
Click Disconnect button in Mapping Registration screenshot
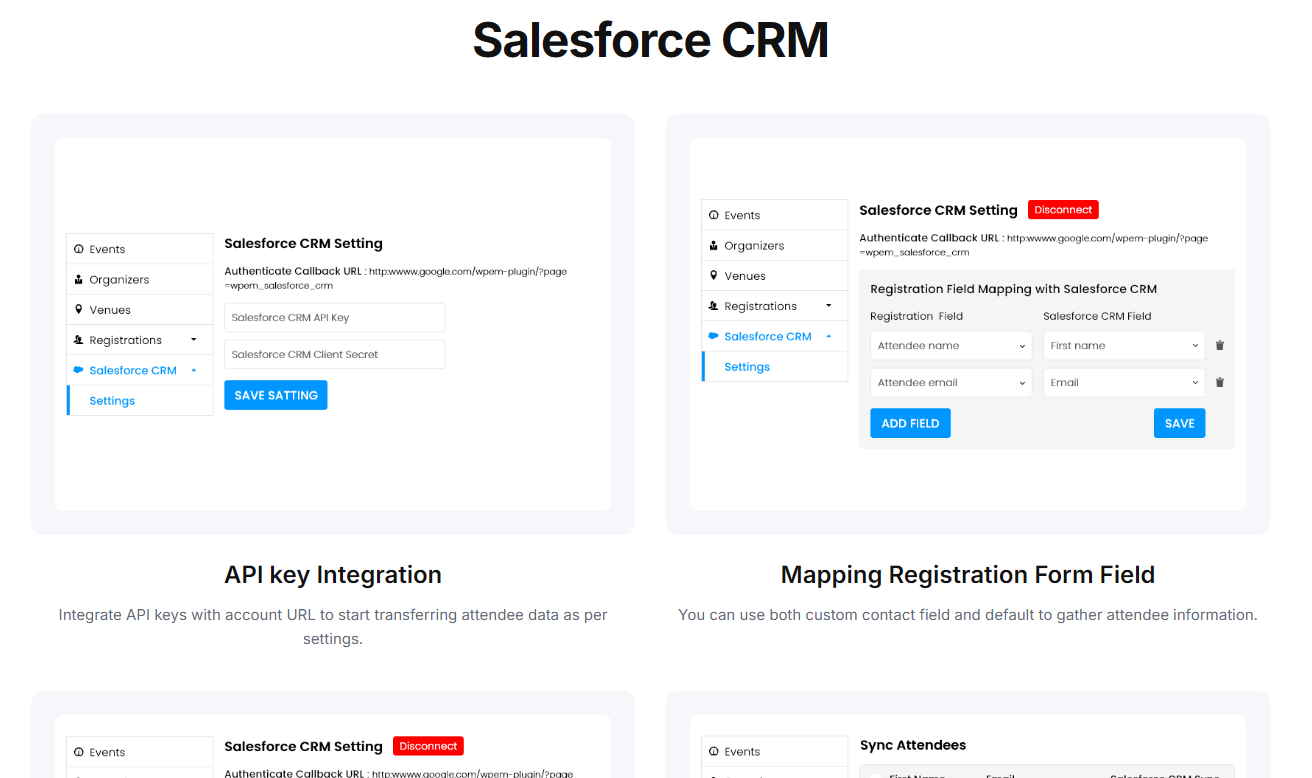tap(1063, 210)
